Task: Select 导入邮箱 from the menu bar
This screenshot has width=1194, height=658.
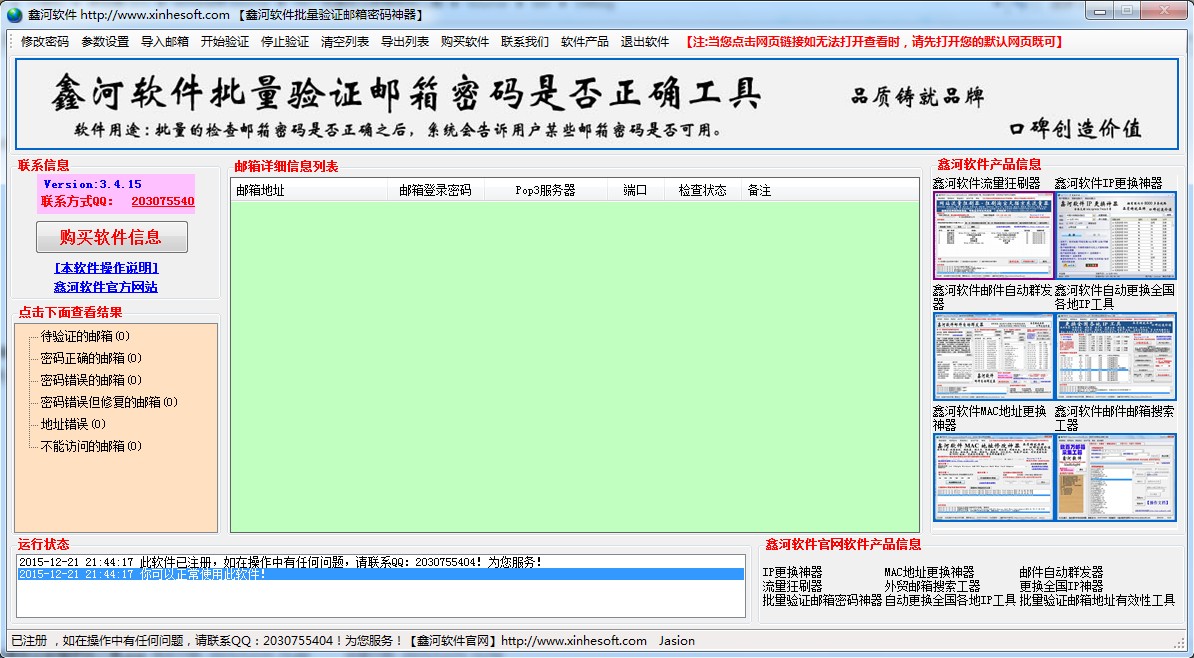Action: click(x=165, y=42)
